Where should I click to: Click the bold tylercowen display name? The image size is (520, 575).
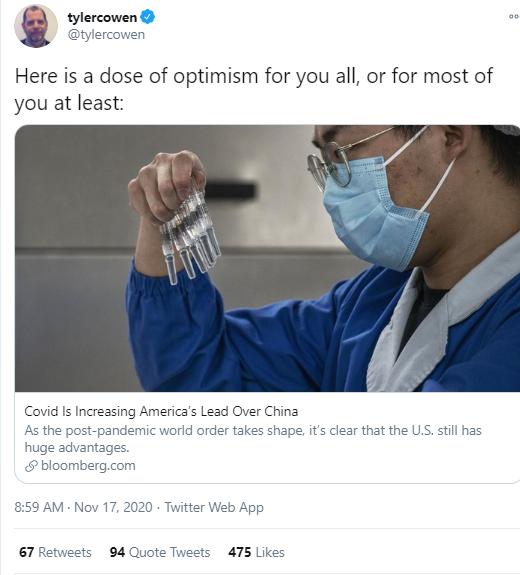coord(102,18)
